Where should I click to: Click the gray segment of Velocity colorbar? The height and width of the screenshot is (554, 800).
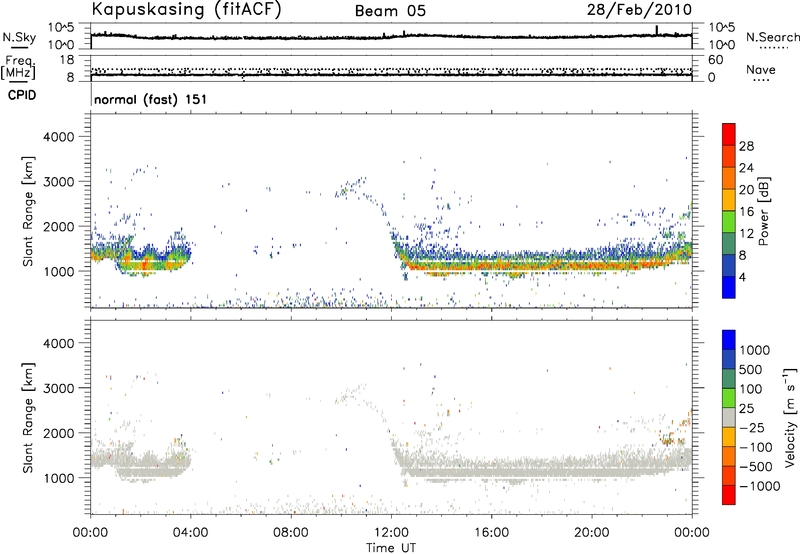[729, 417]
